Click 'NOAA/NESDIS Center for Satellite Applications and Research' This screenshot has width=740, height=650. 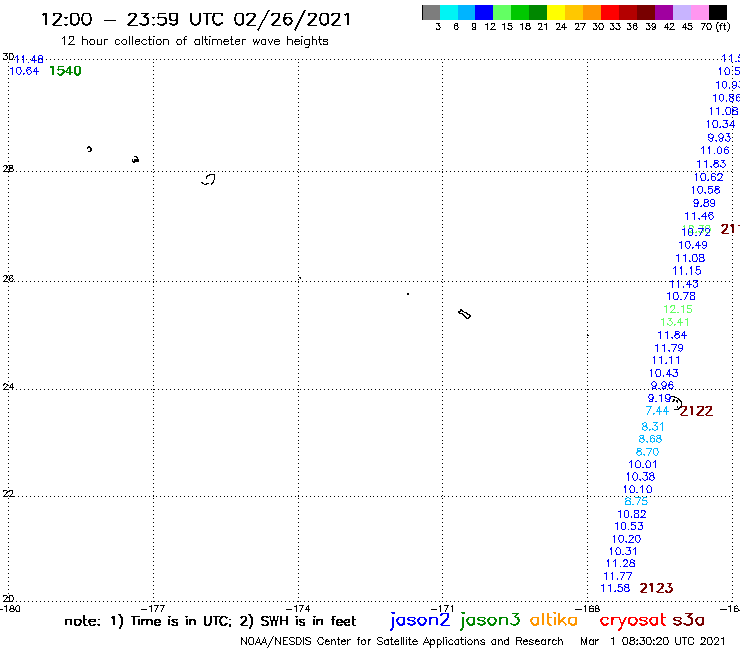402,642
